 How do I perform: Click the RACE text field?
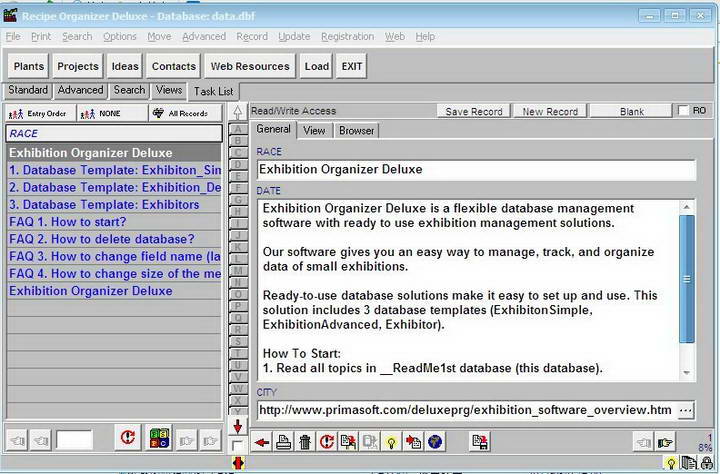coord(476,169)
